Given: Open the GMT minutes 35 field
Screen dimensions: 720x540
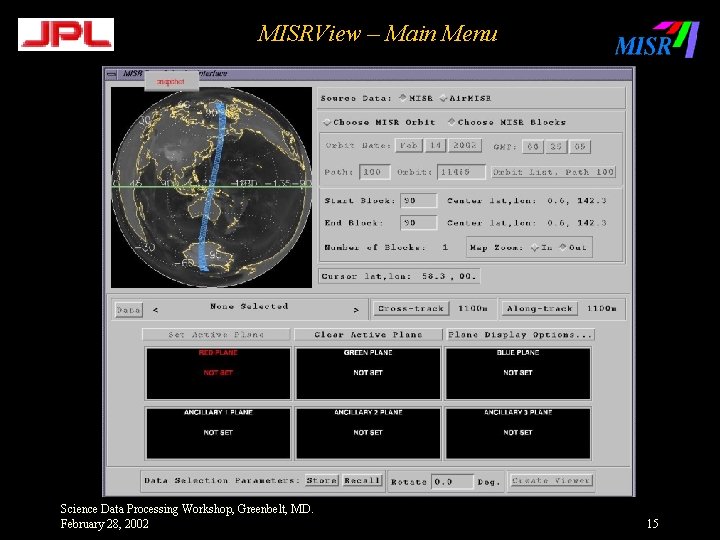Looking at the screenshot, I should click(556, 146).
